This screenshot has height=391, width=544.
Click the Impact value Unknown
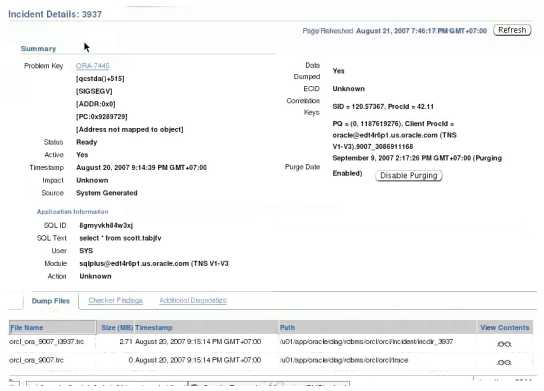[x=92, y=180]
